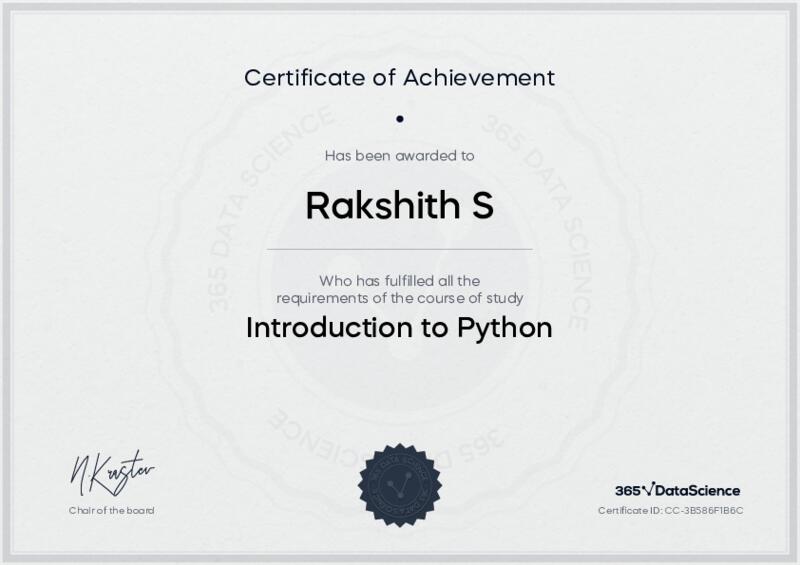The height and width of the screenshot is (565, 800).
Task: Click the word "Python" in course title
Action: pos(504,329)
